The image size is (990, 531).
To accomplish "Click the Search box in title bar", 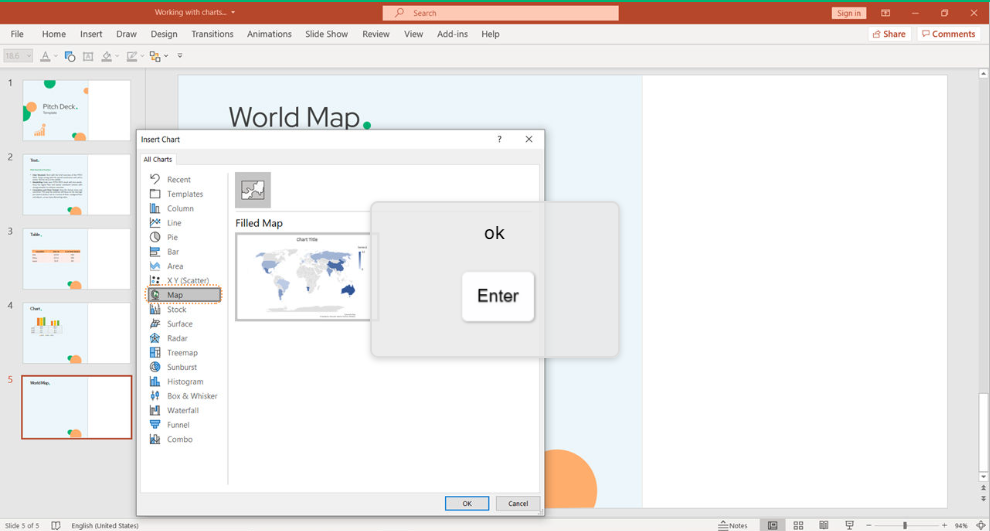I will point(500,13).
